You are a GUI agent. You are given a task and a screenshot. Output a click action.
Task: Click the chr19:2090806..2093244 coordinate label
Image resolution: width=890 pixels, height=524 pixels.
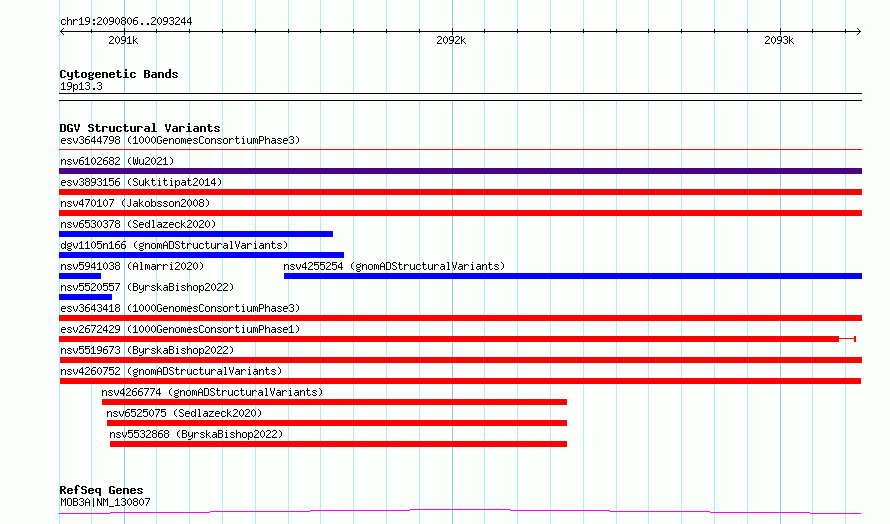[x=126, y=21]
